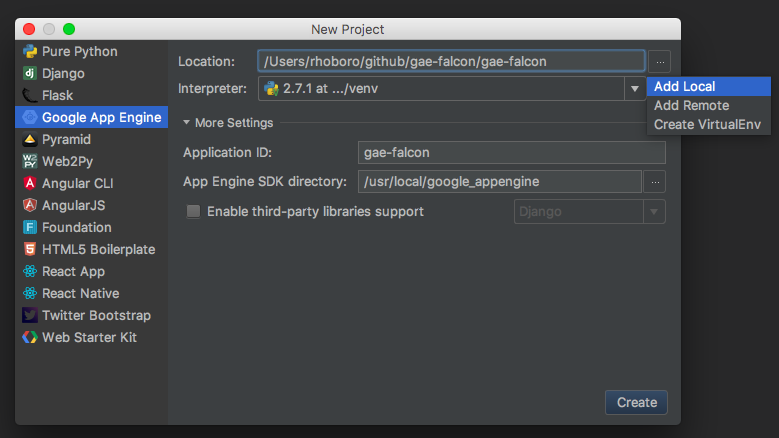Pick React App project type
The image size is (779, 438).
[x=91, y=271]
